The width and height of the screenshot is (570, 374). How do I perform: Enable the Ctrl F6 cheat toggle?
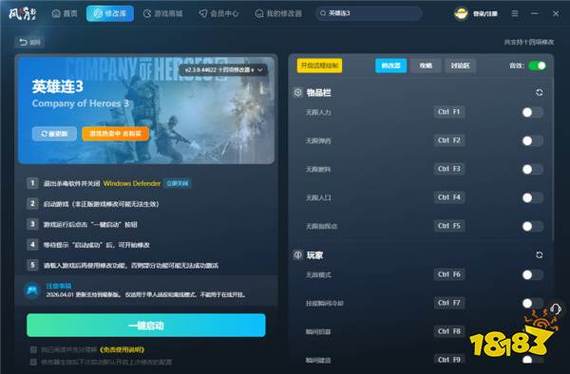[533, 275]
